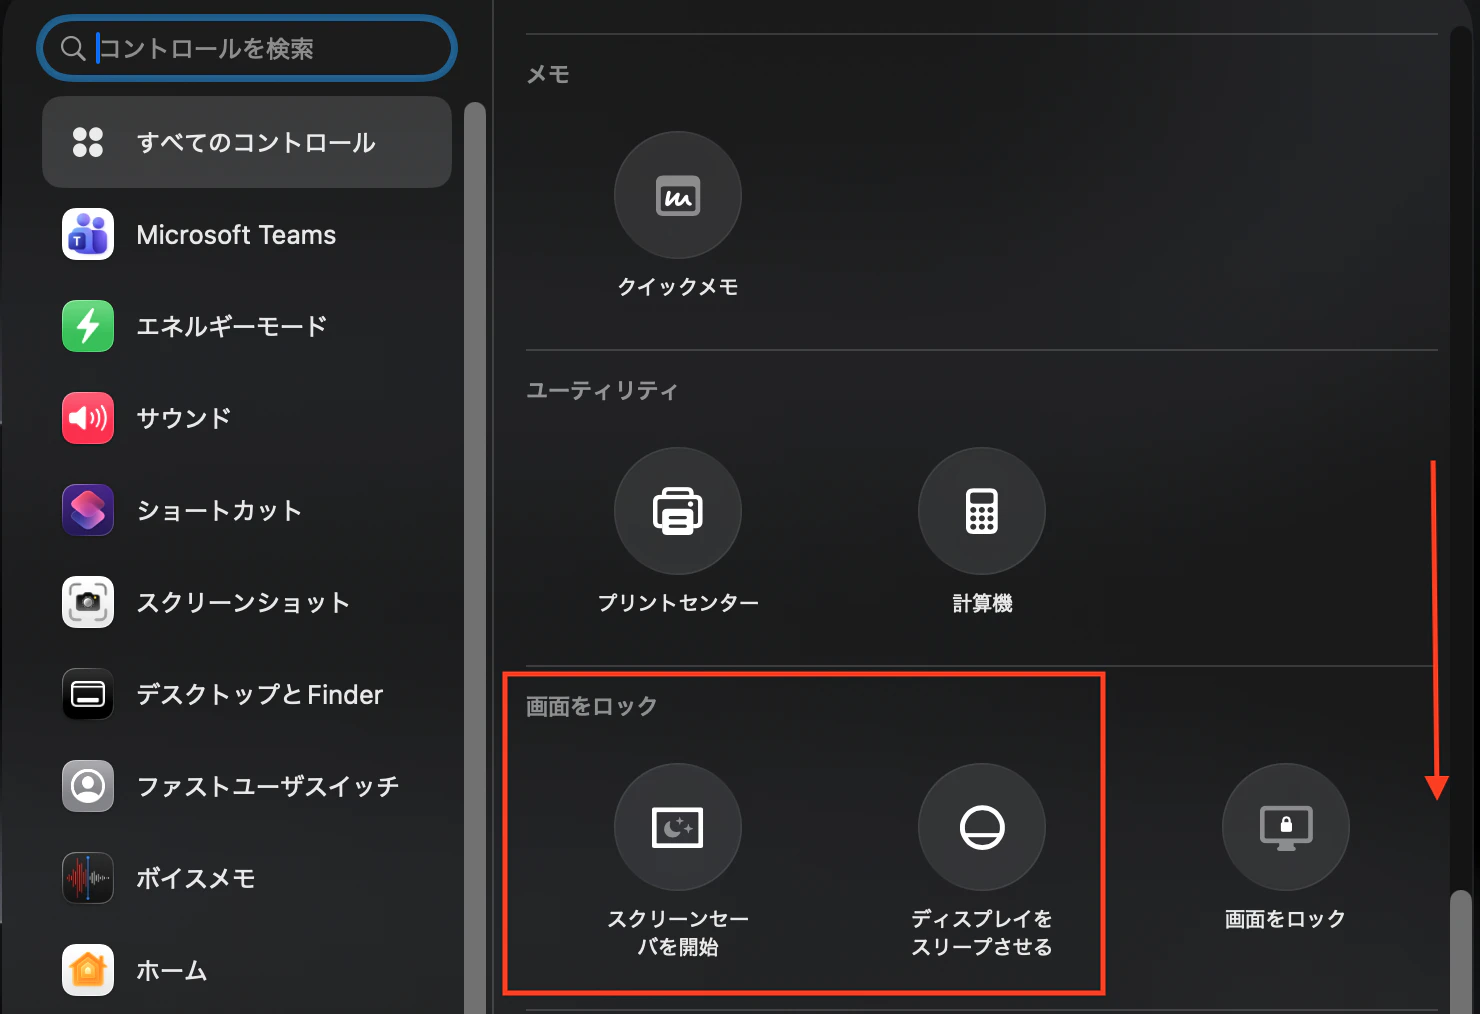Choose ショートカット in the sidebar
This screenshot has width=1480, height=1014.
247,510
